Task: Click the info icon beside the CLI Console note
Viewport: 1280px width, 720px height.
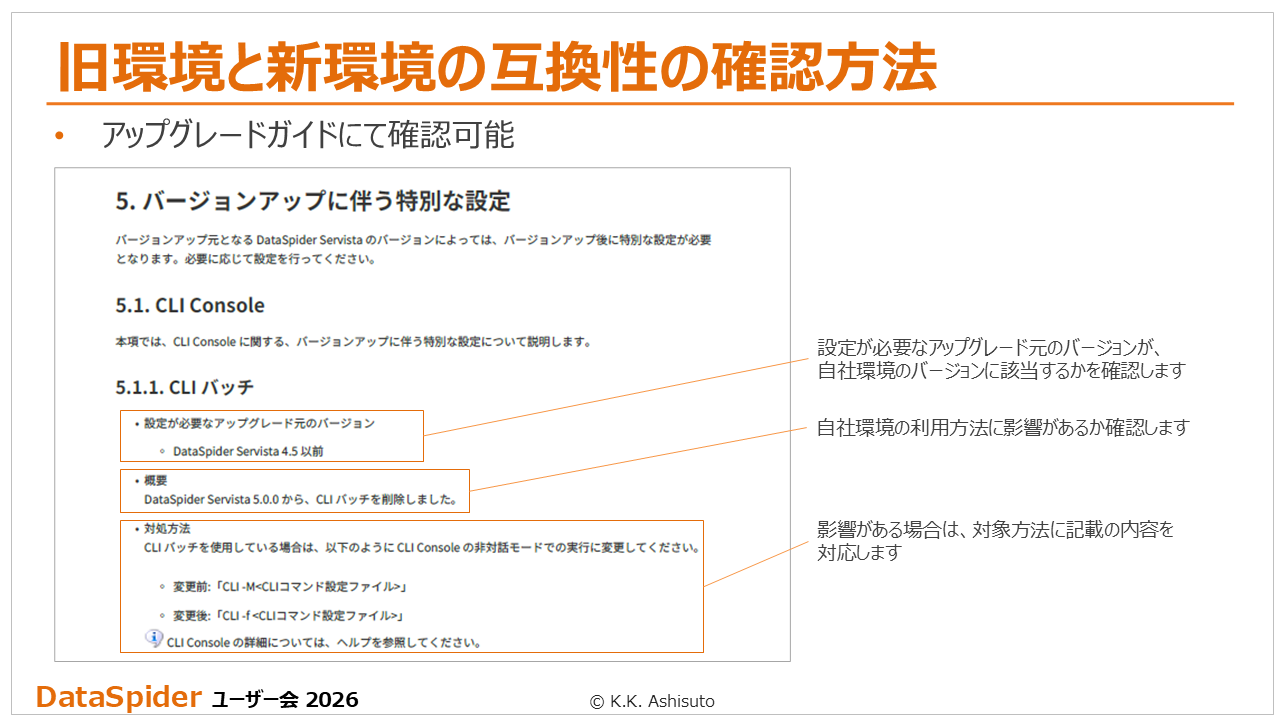Action: tap(153, 638)
